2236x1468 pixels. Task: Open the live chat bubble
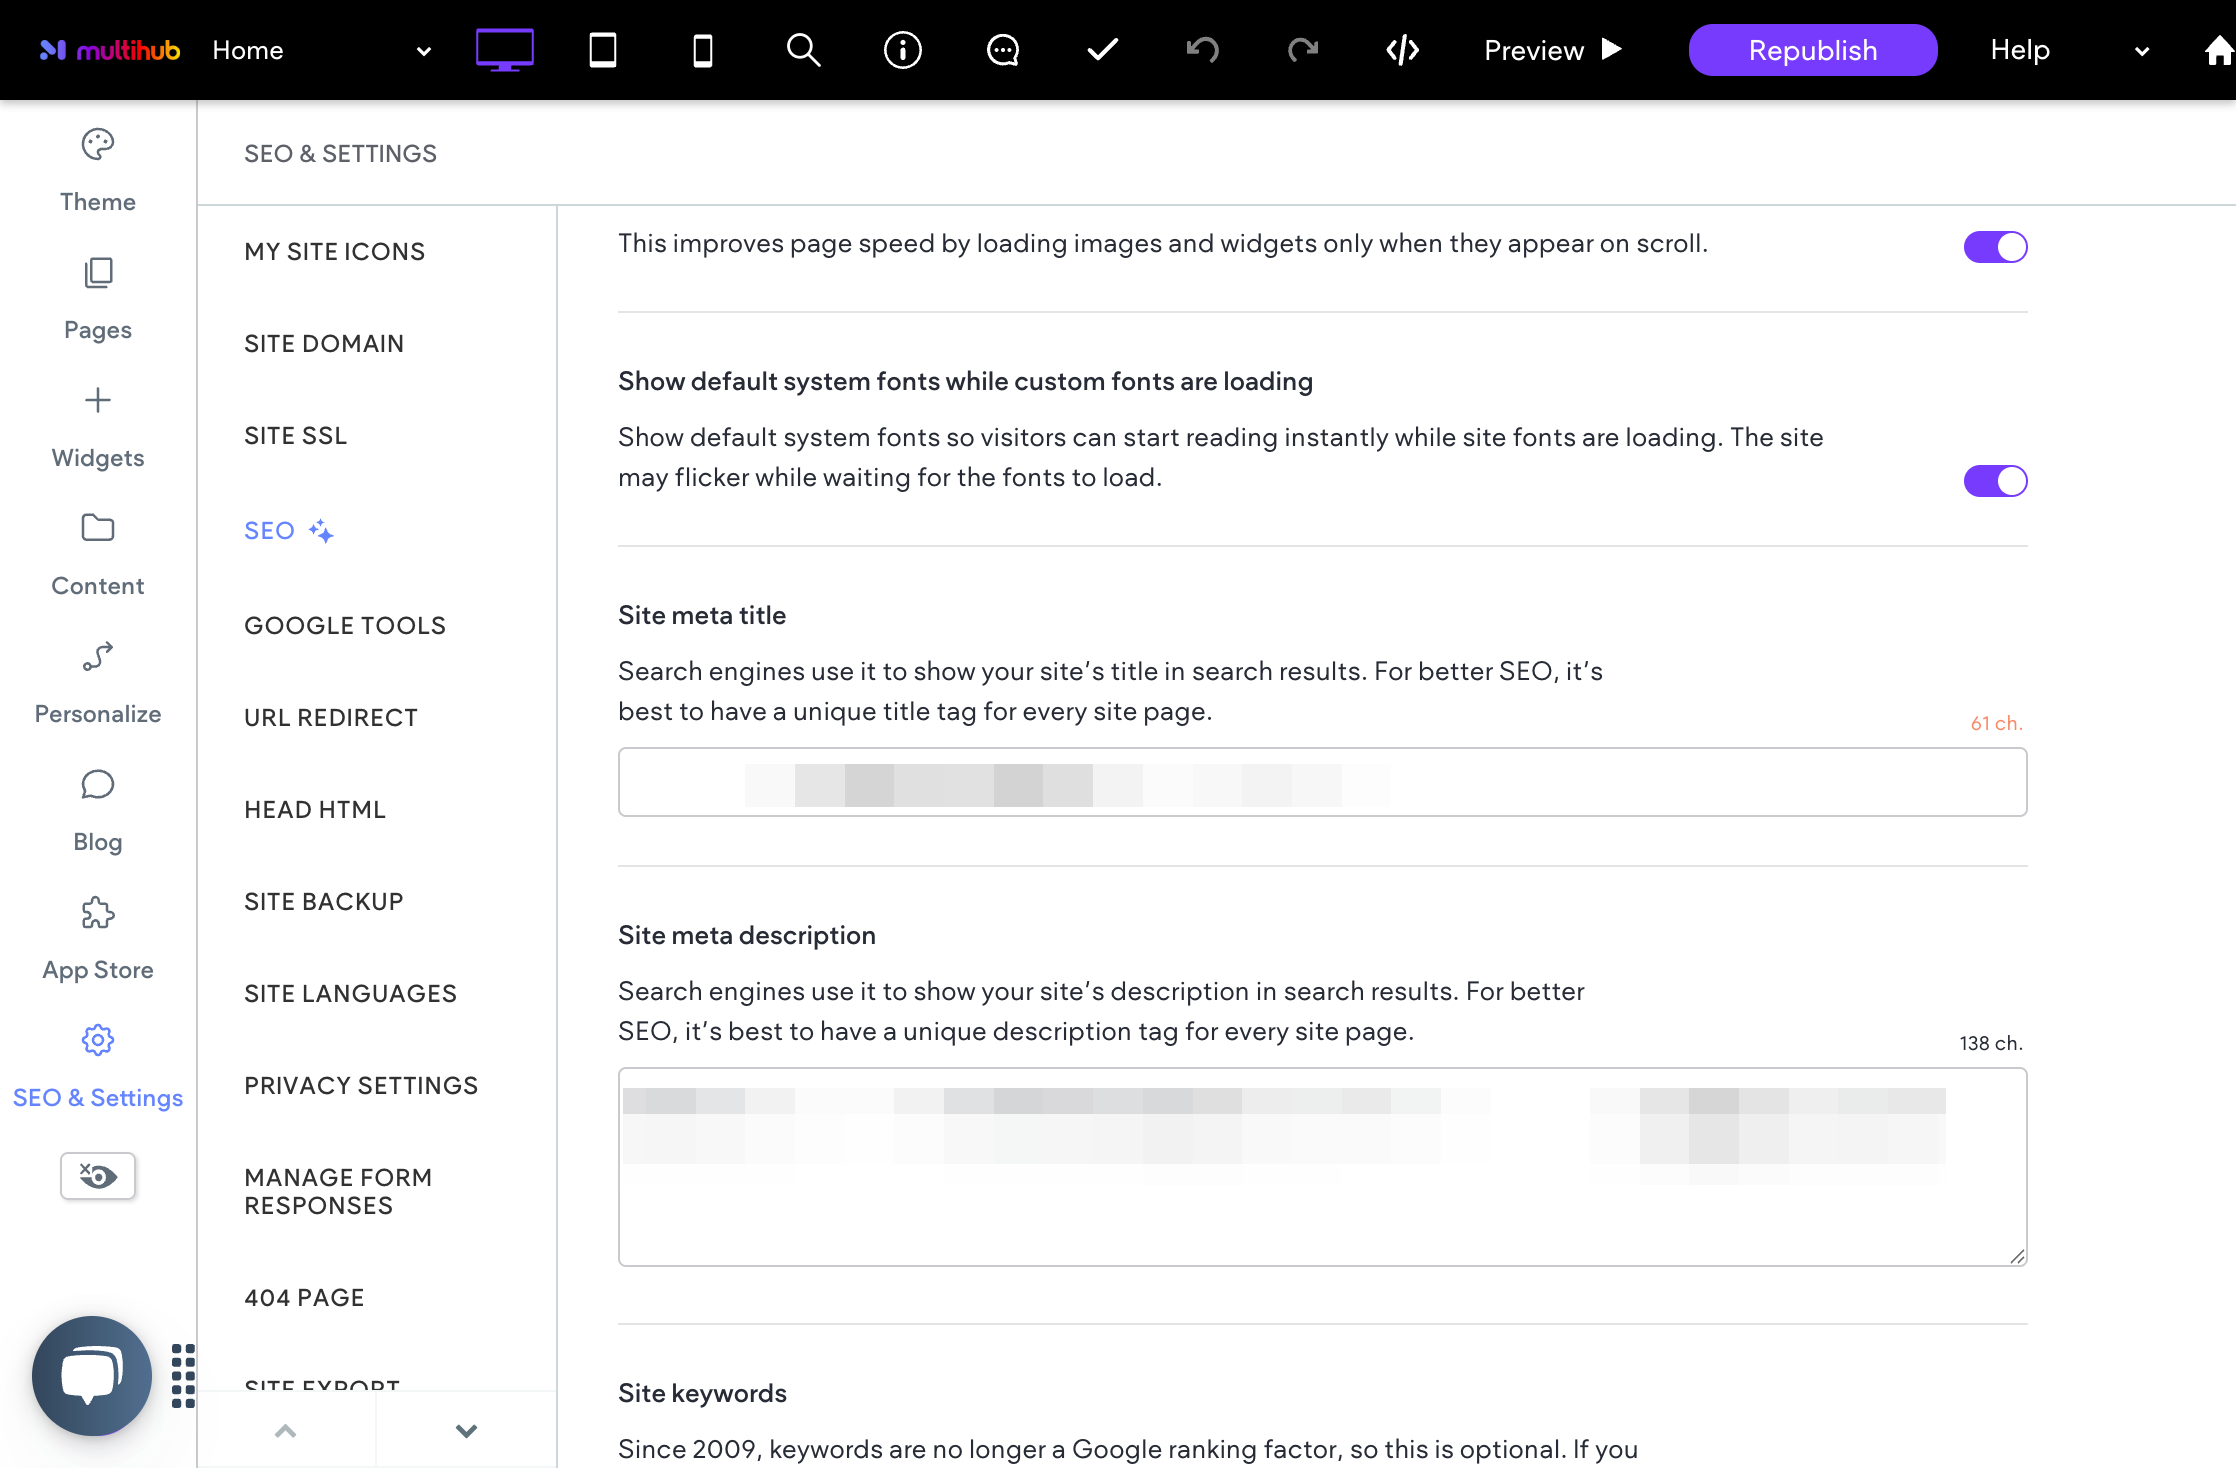pyautogui.click(x=92, y=1376)
